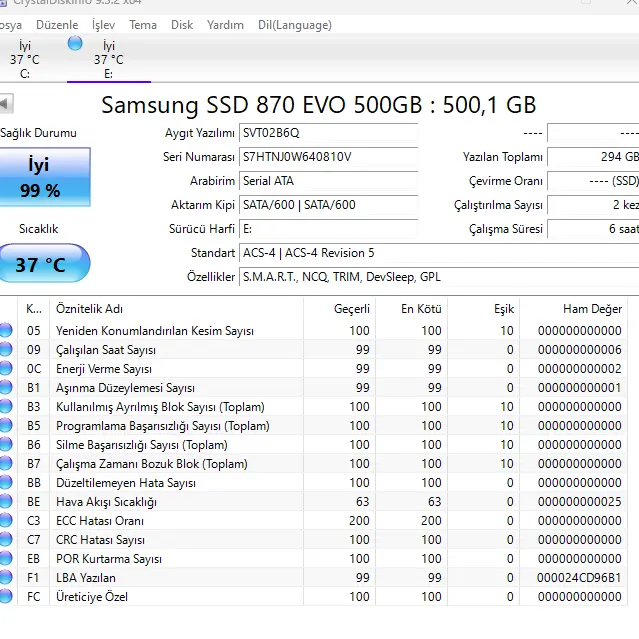This screenshot has height=639, width=639.
Task: Open the Tema menu
Action: point(143,25)
